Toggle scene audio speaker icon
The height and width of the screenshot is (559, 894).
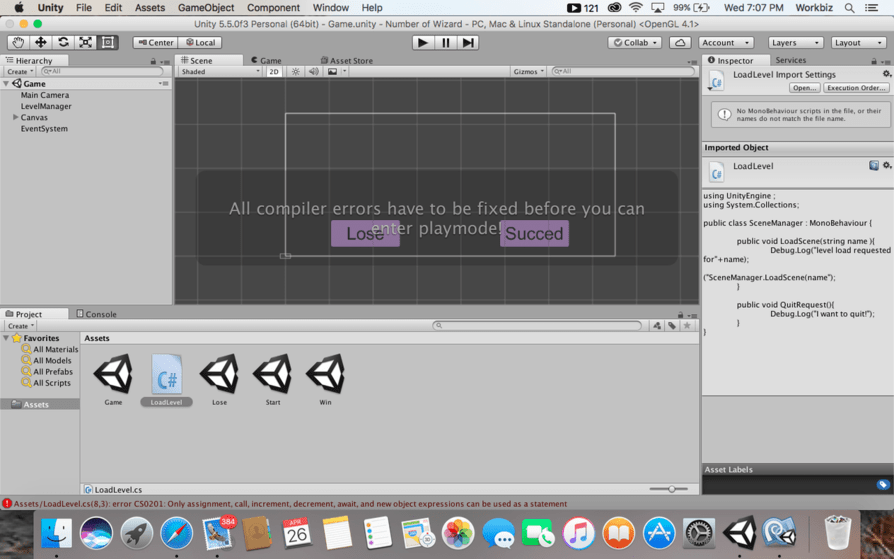pyautogui.click(x=314, y=71)
